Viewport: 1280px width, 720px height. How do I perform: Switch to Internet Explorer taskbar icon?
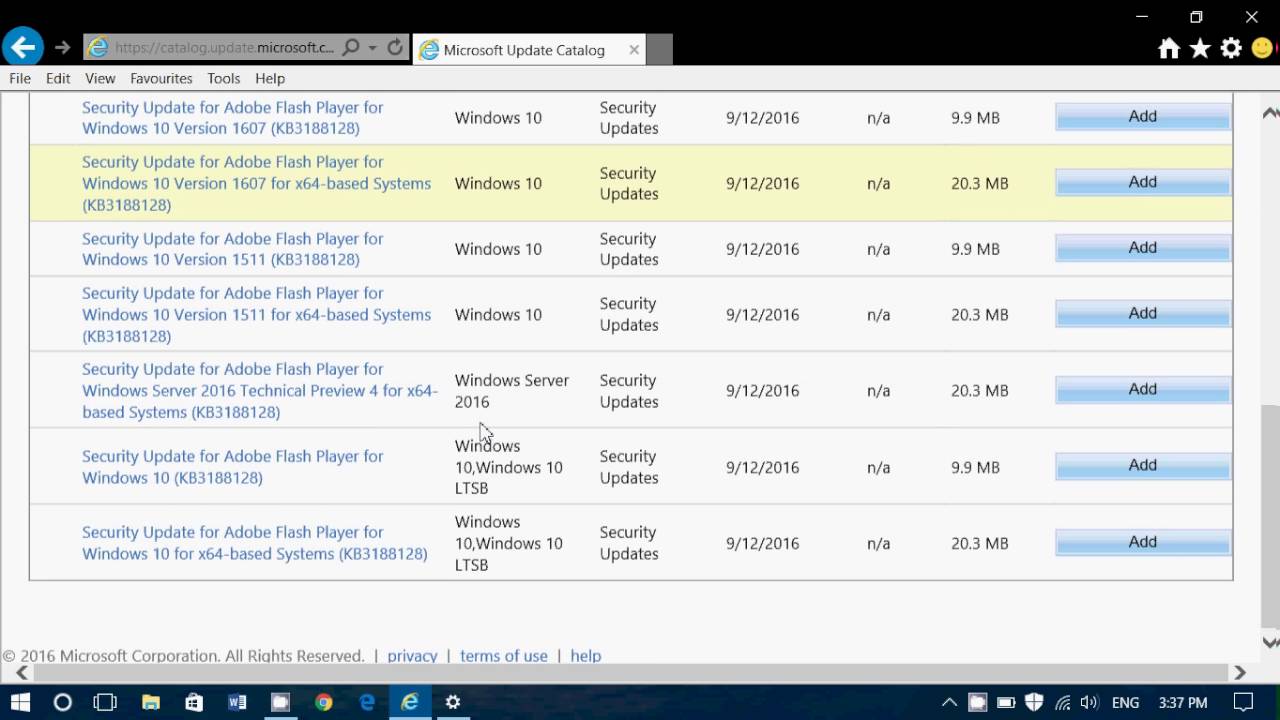coord(410,702)
